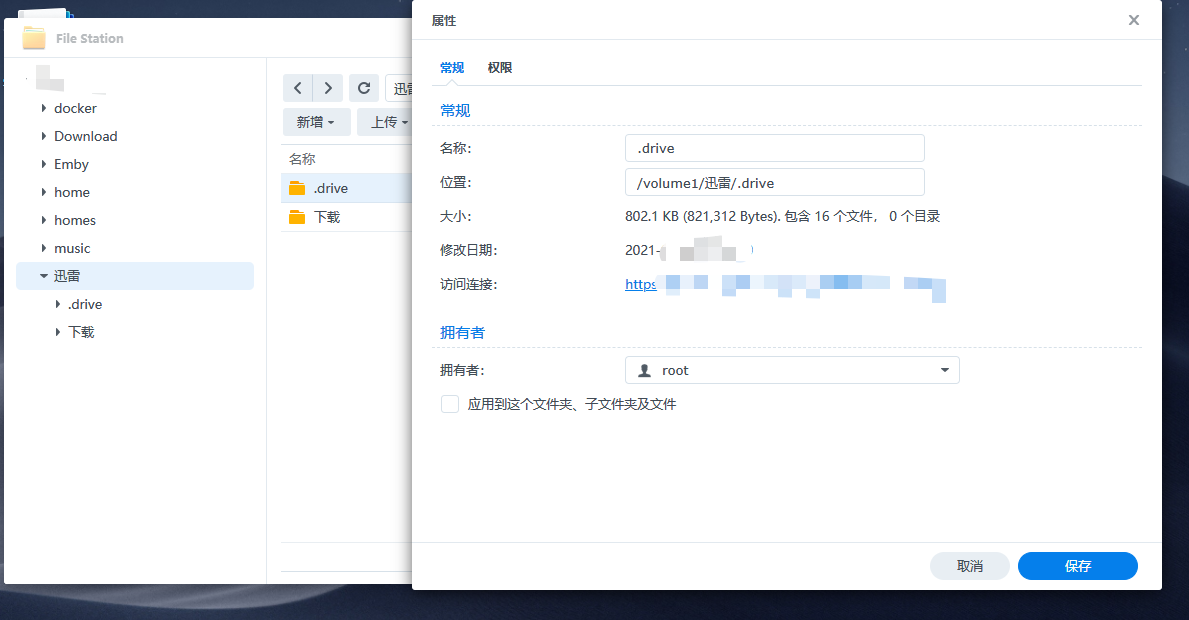Check 应用到这个文件夹、子文件夹及文件 checkbox
This screenshot has width=1189, height=620.
click(450, 404)
